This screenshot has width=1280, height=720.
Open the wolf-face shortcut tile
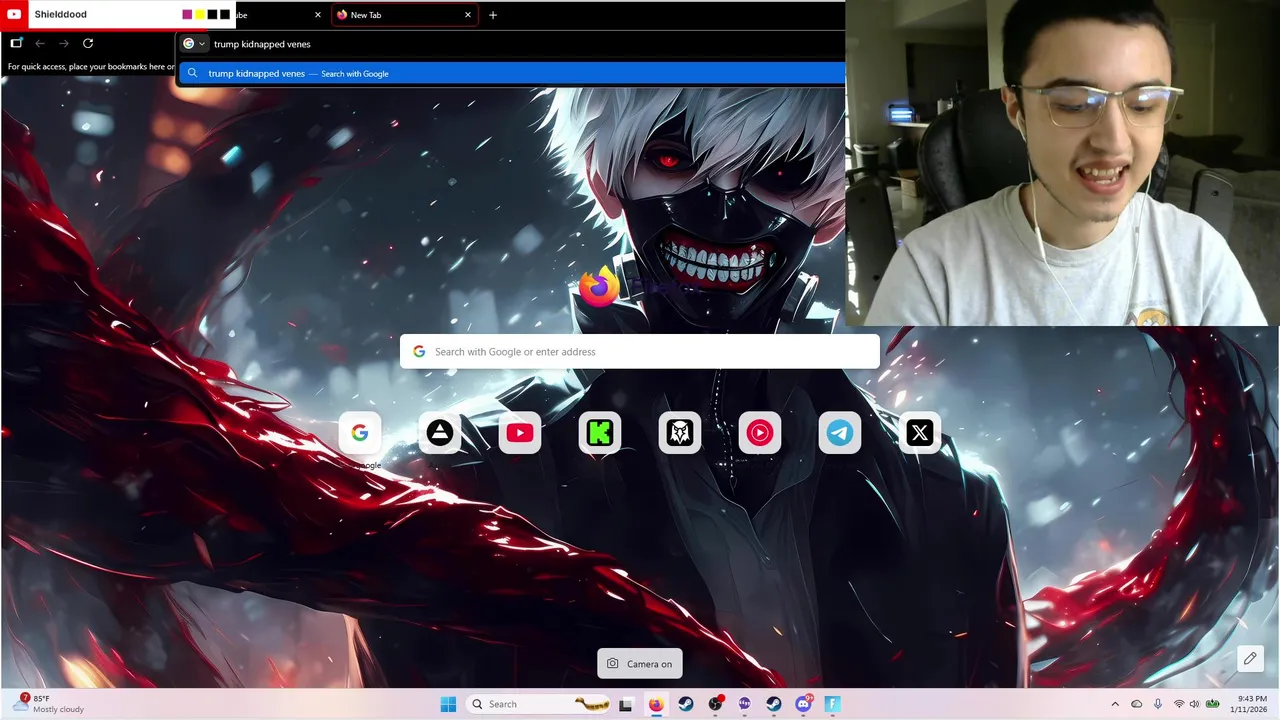[x=680, y=433]
